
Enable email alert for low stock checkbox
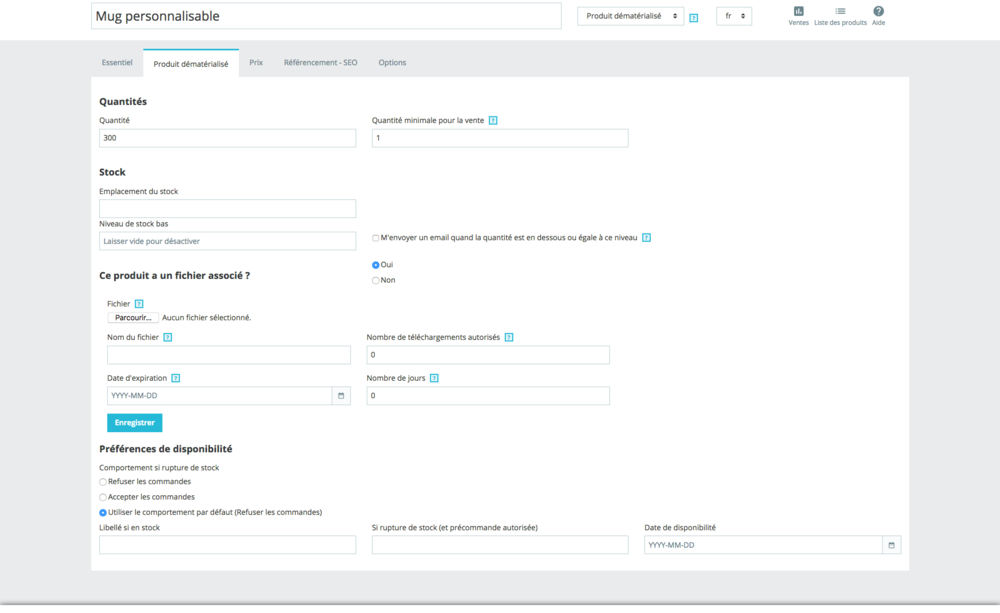[376, 238]
